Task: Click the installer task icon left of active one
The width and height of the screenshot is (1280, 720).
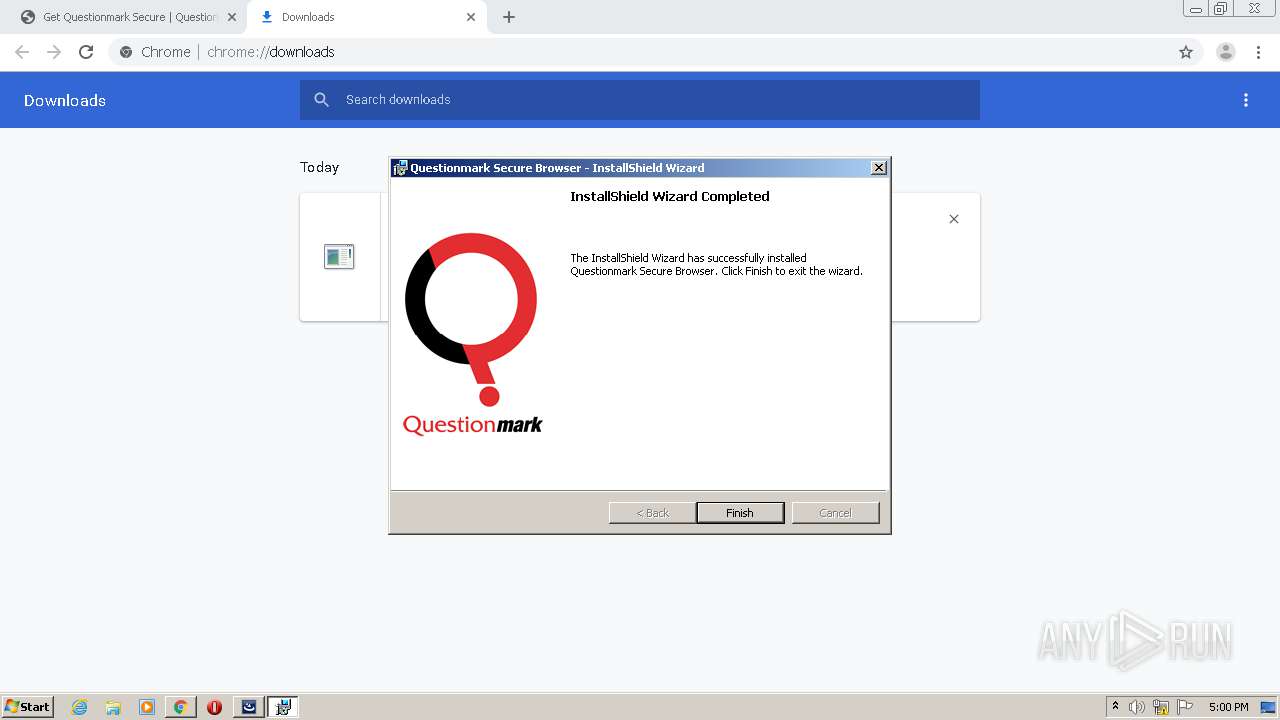Action: [249, 707]
